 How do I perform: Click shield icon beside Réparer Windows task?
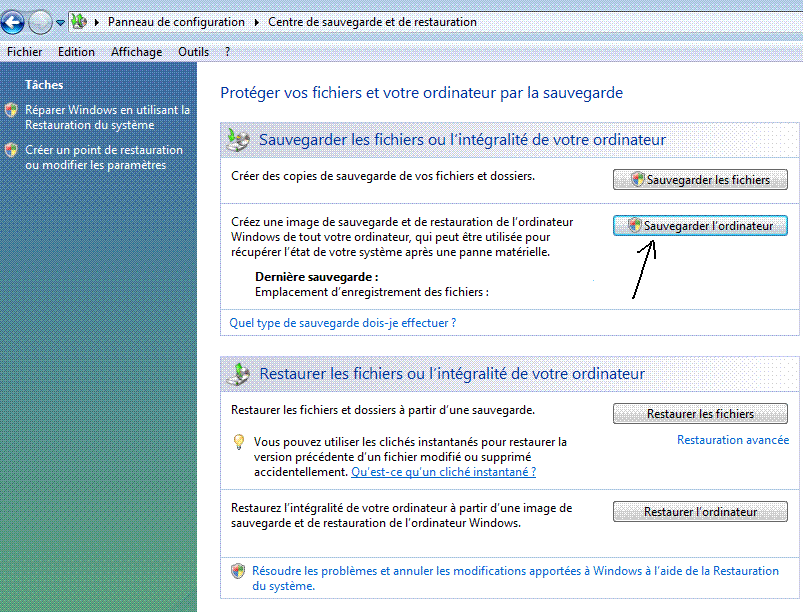[11, 110]
